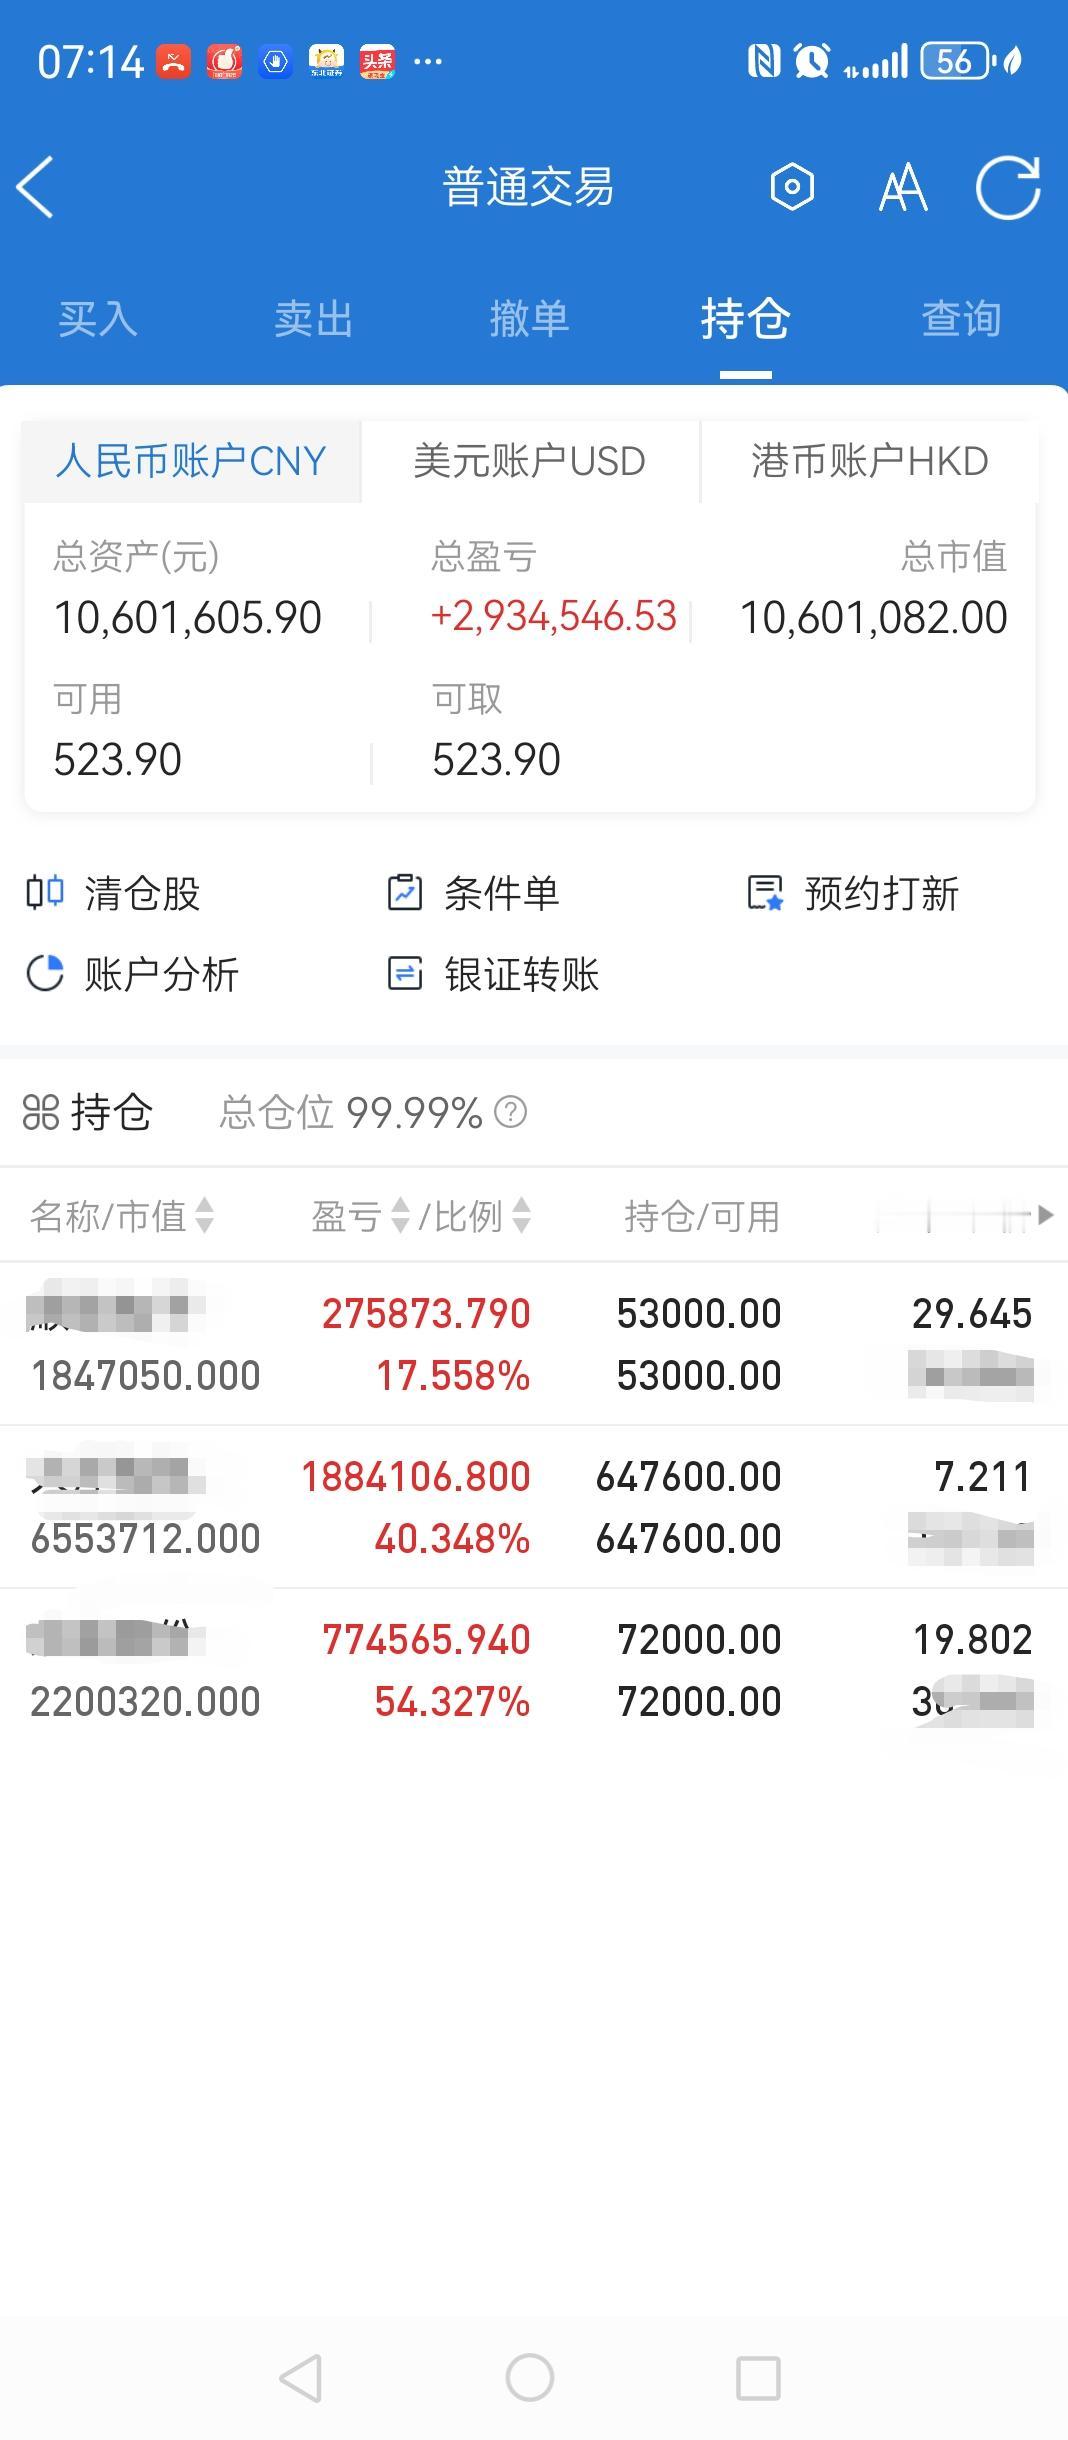Switch to the 买入 tab
Image resolution: width=1068 pixels, height=2440 pixels.
click(97, 319)
